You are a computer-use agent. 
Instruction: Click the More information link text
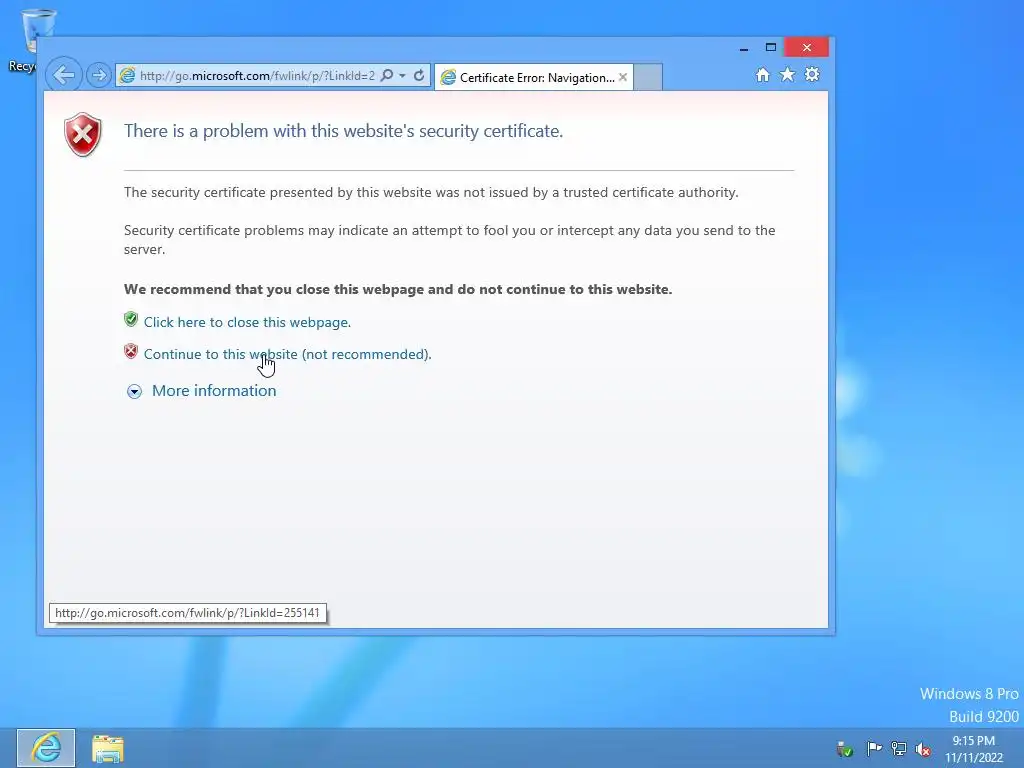click(x=214, y=391)
